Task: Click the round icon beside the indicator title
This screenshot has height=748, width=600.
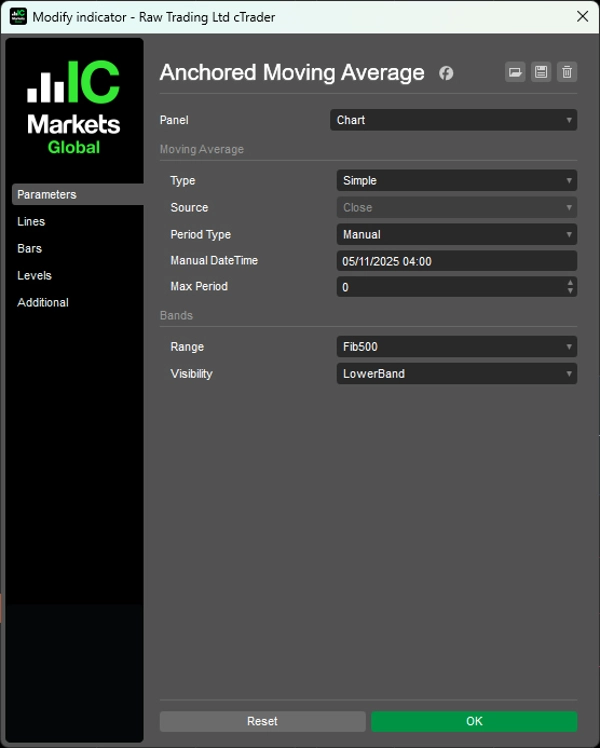Action: (446, 73)
